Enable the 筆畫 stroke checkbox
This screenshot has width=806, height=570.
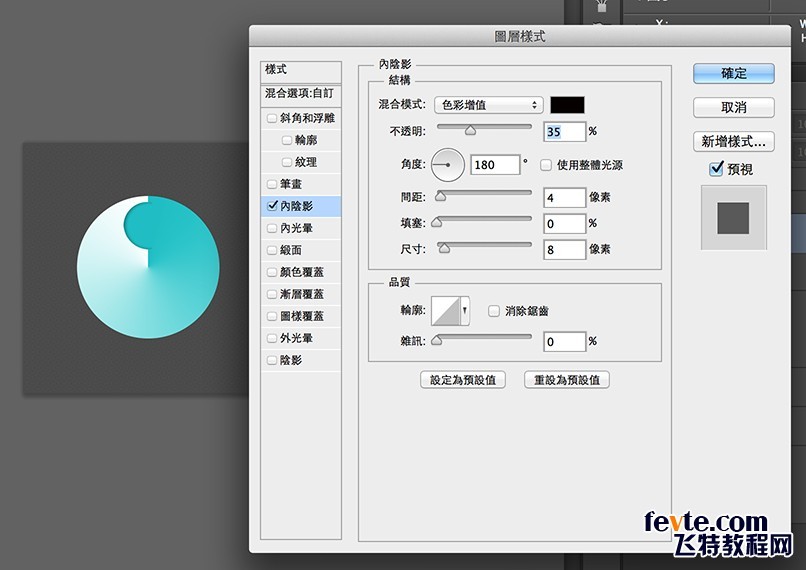272,184
